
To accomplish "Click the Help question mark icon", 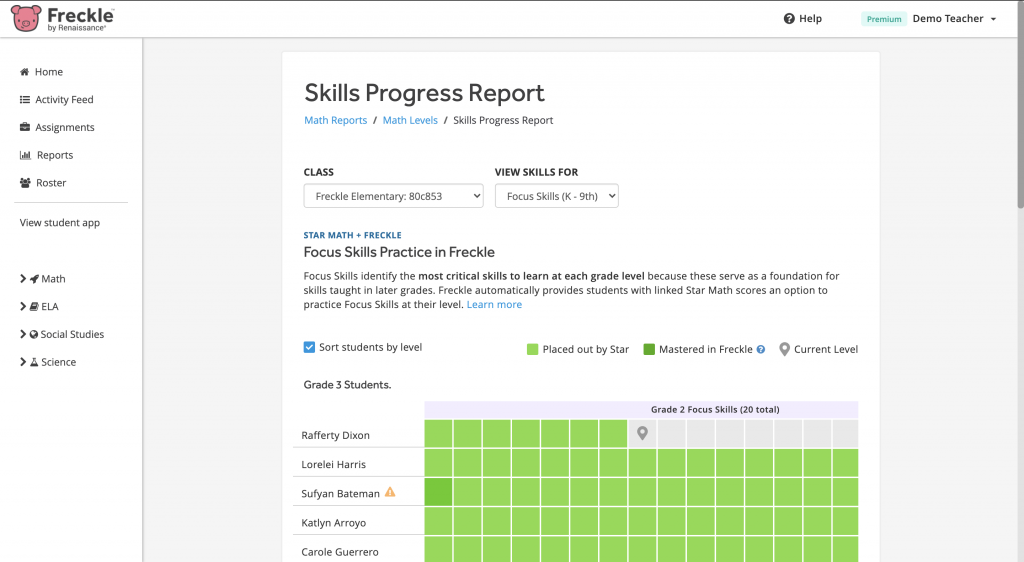I will point(789,19).
